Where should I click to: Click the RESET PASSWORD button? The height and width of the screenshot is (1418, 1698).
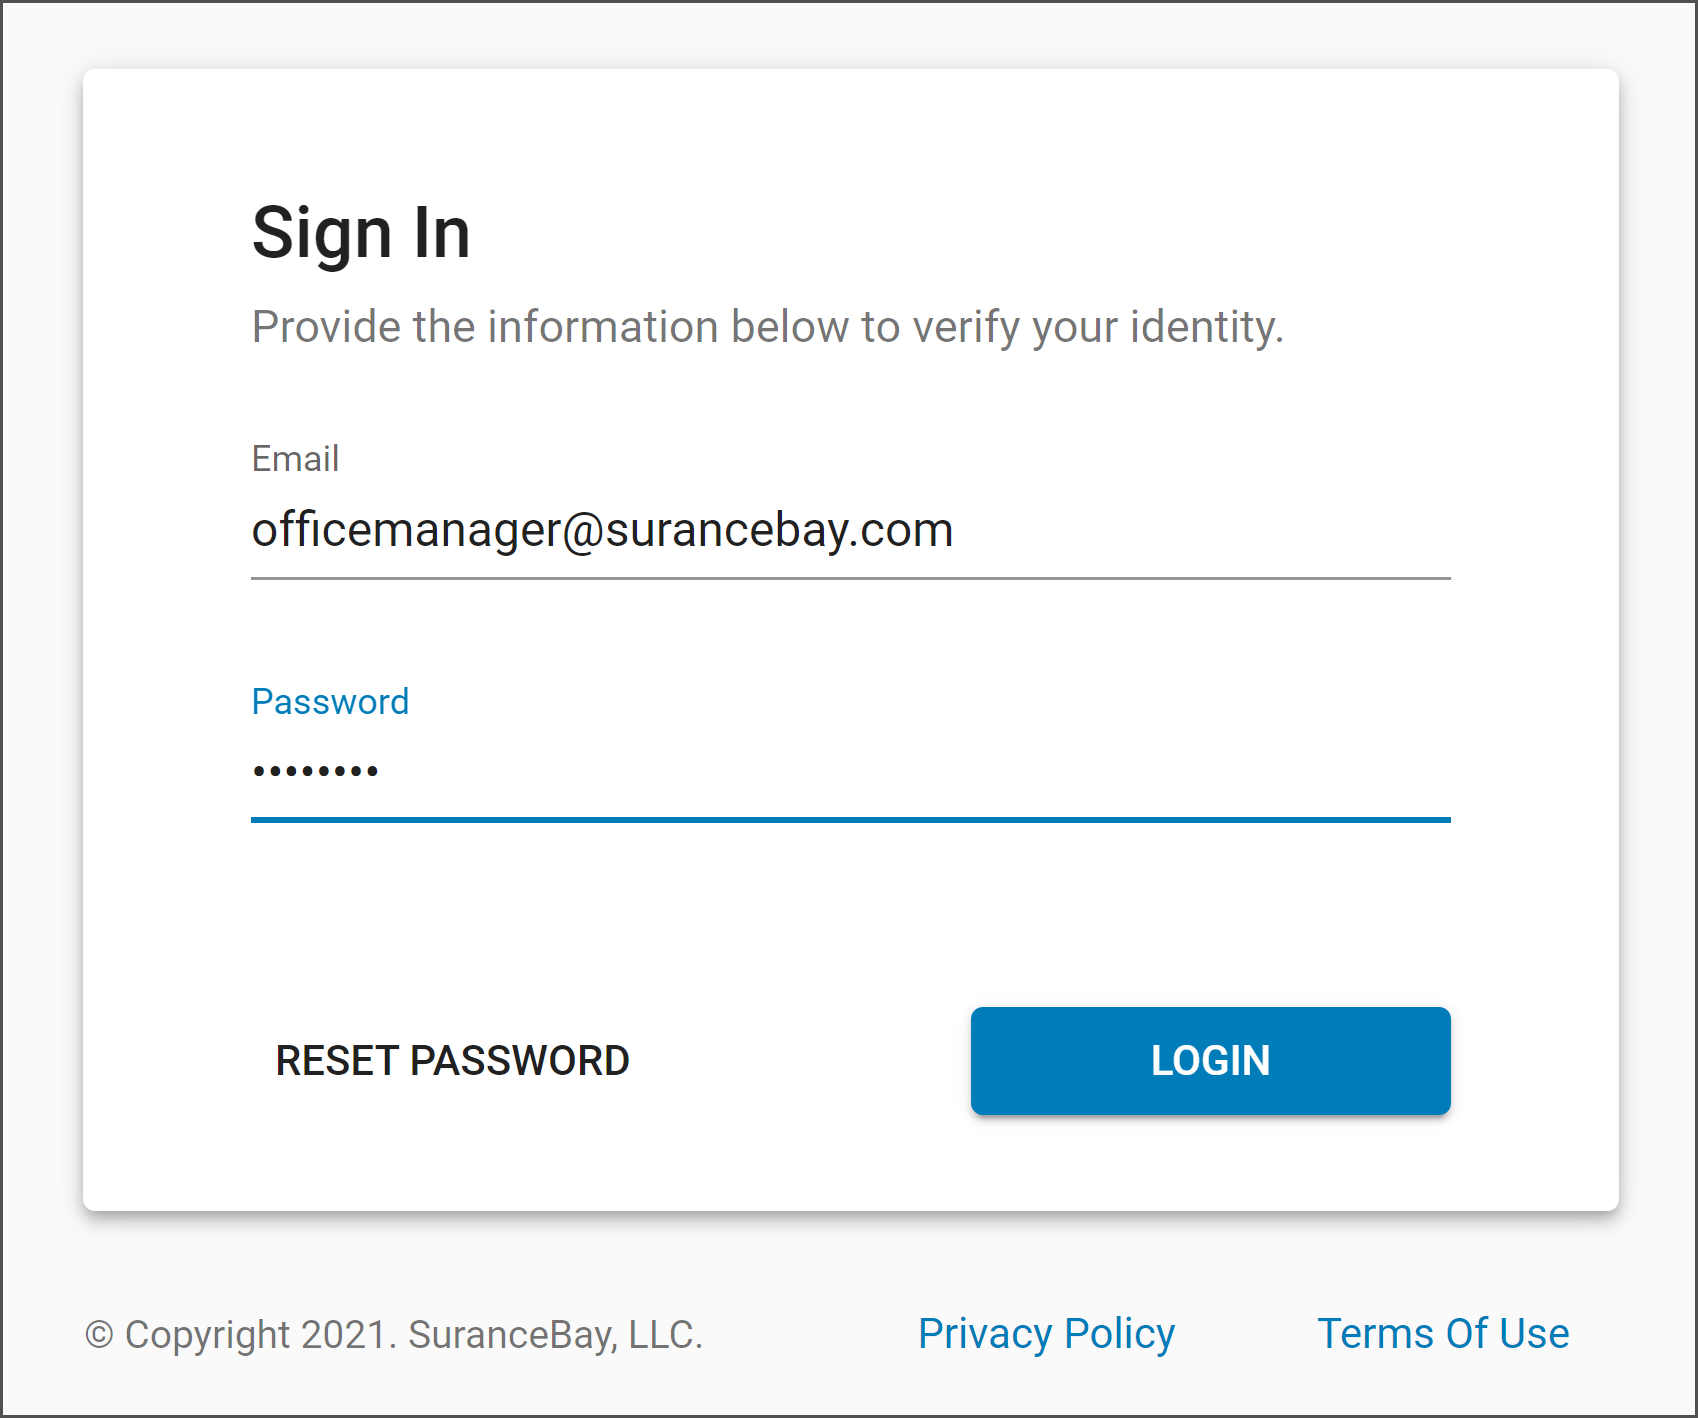[452, 1060]
